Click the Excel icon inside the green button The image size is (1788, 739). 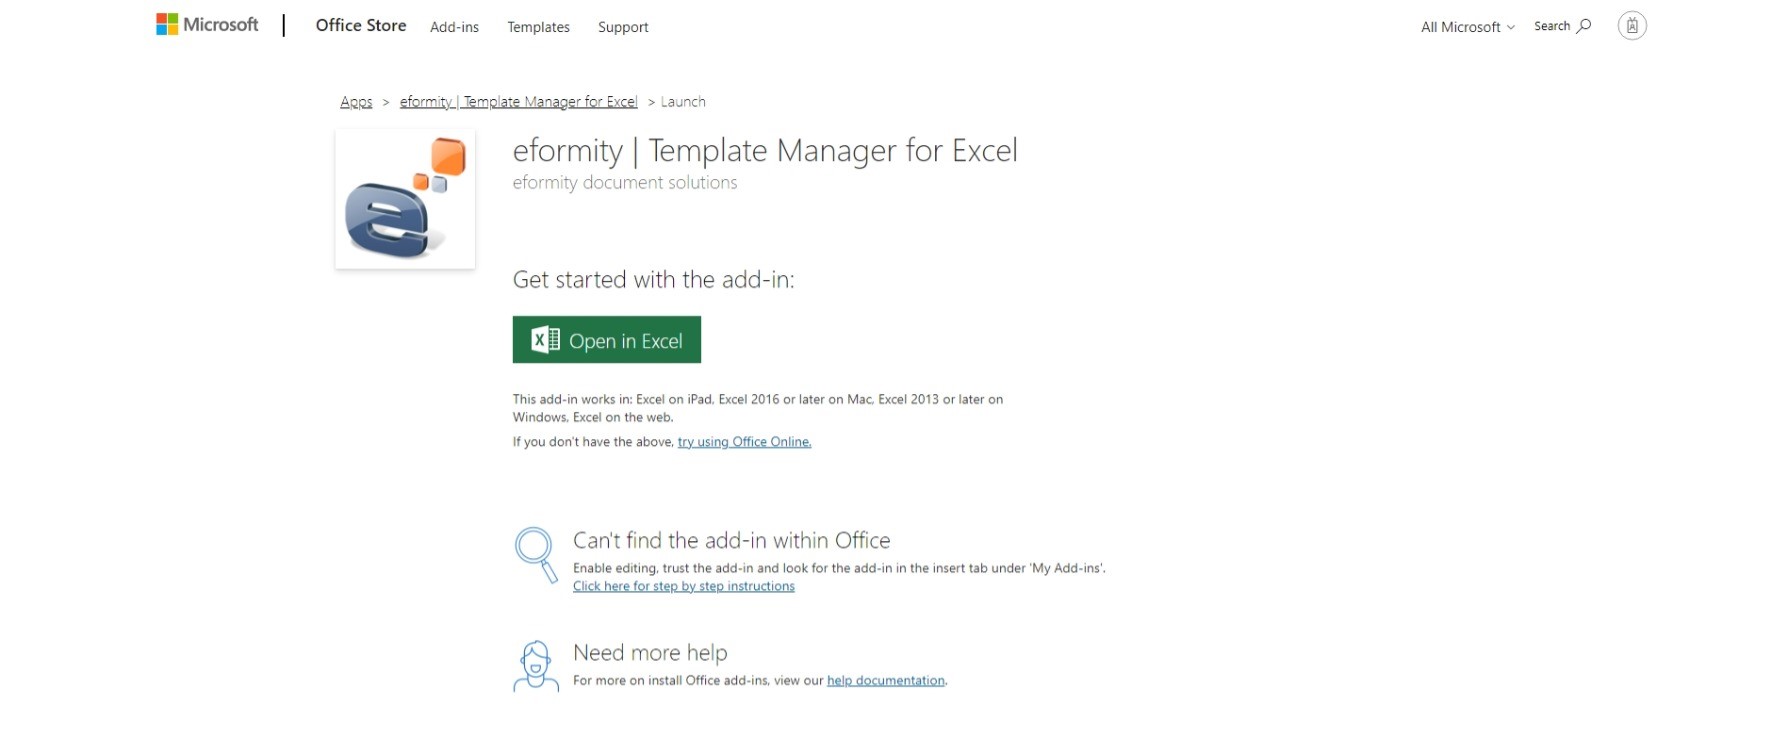tap(543, 339)
